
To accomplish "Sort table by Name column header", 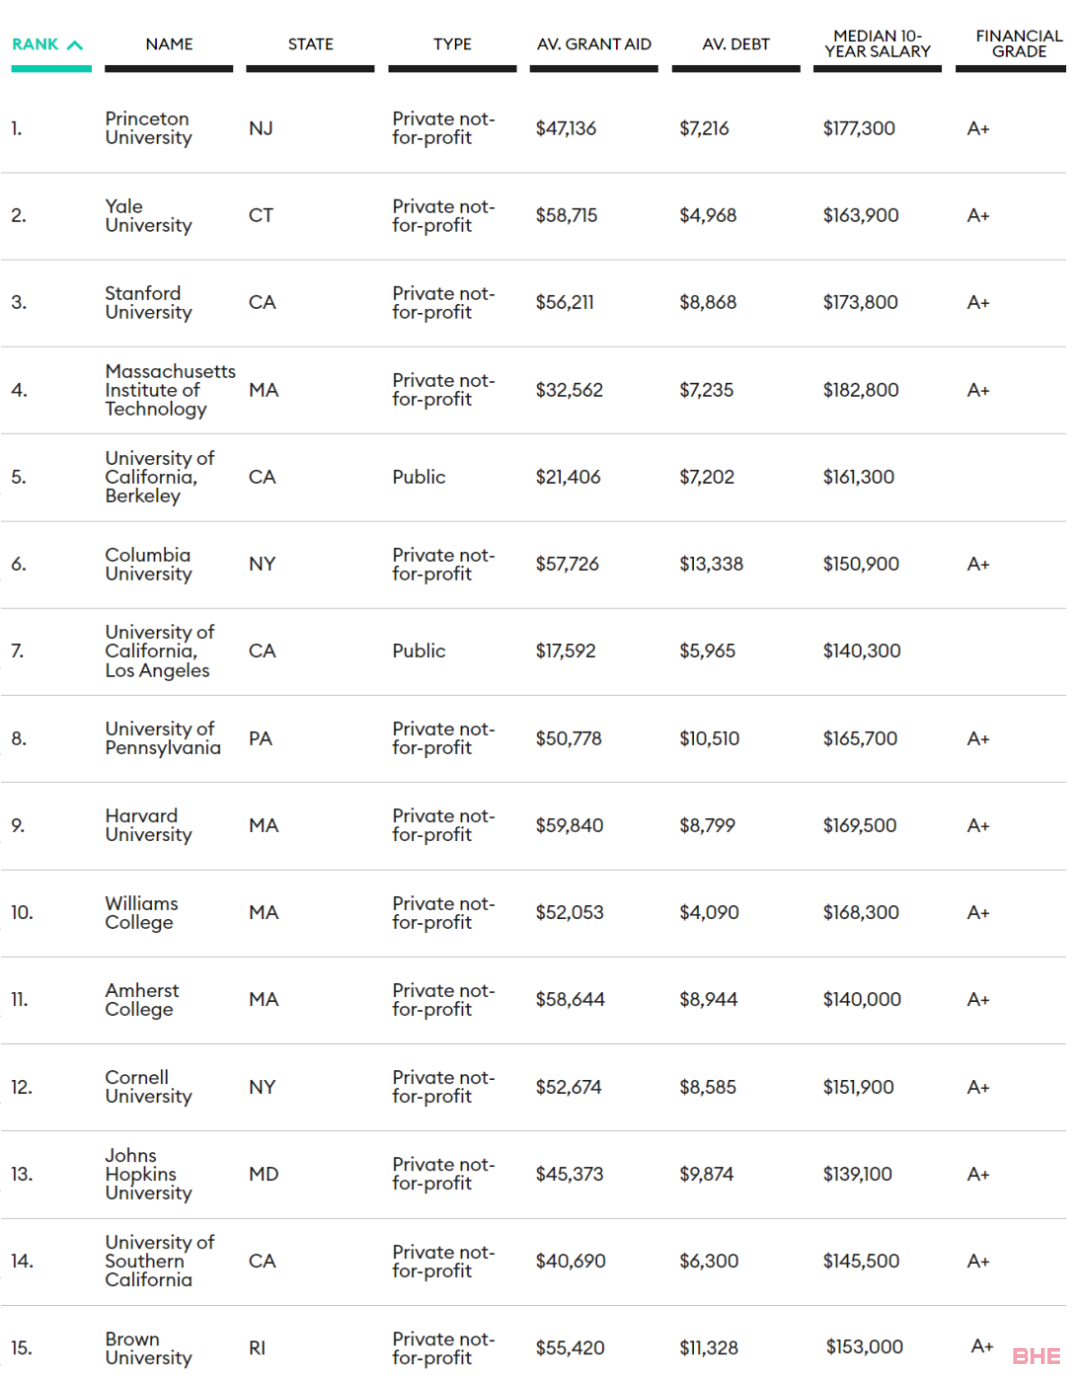I will point(169,44).
